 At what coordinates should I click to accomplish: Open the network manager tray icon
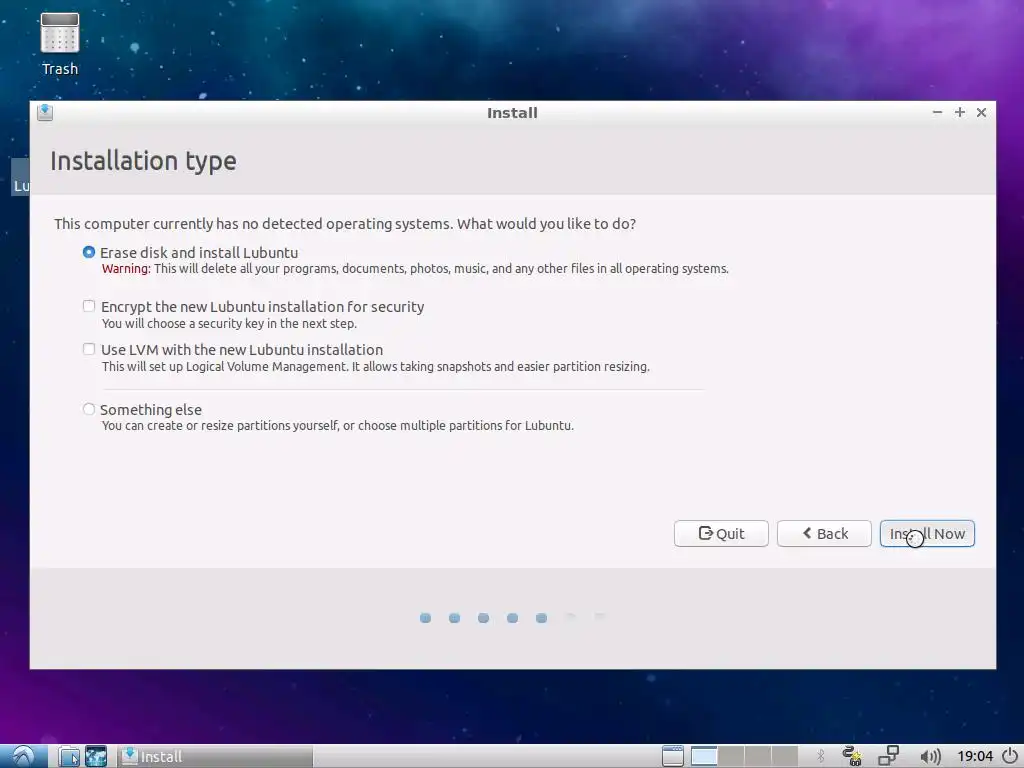tap(852, 756)
